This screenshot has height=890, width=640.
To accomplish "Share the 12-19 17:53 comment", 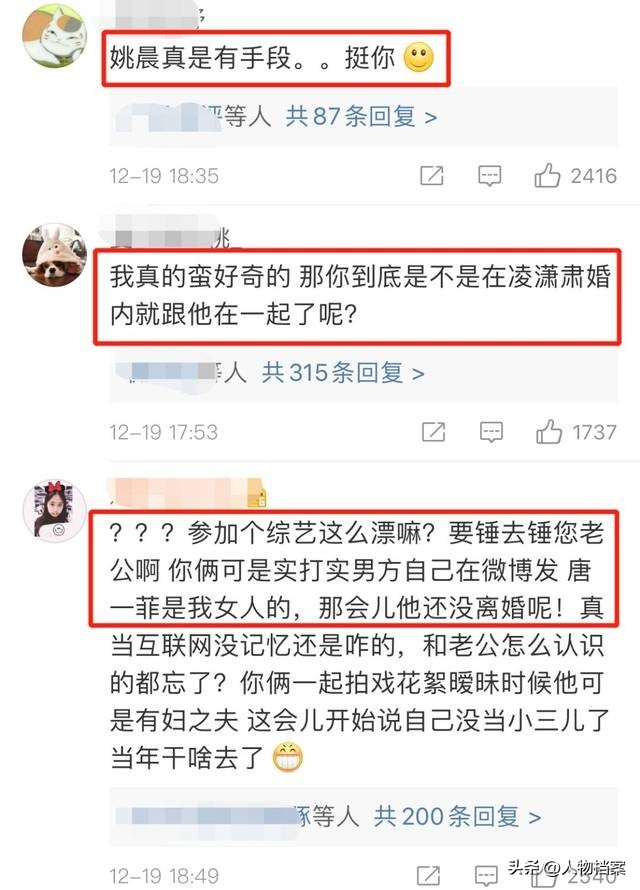I will point(433,433).
